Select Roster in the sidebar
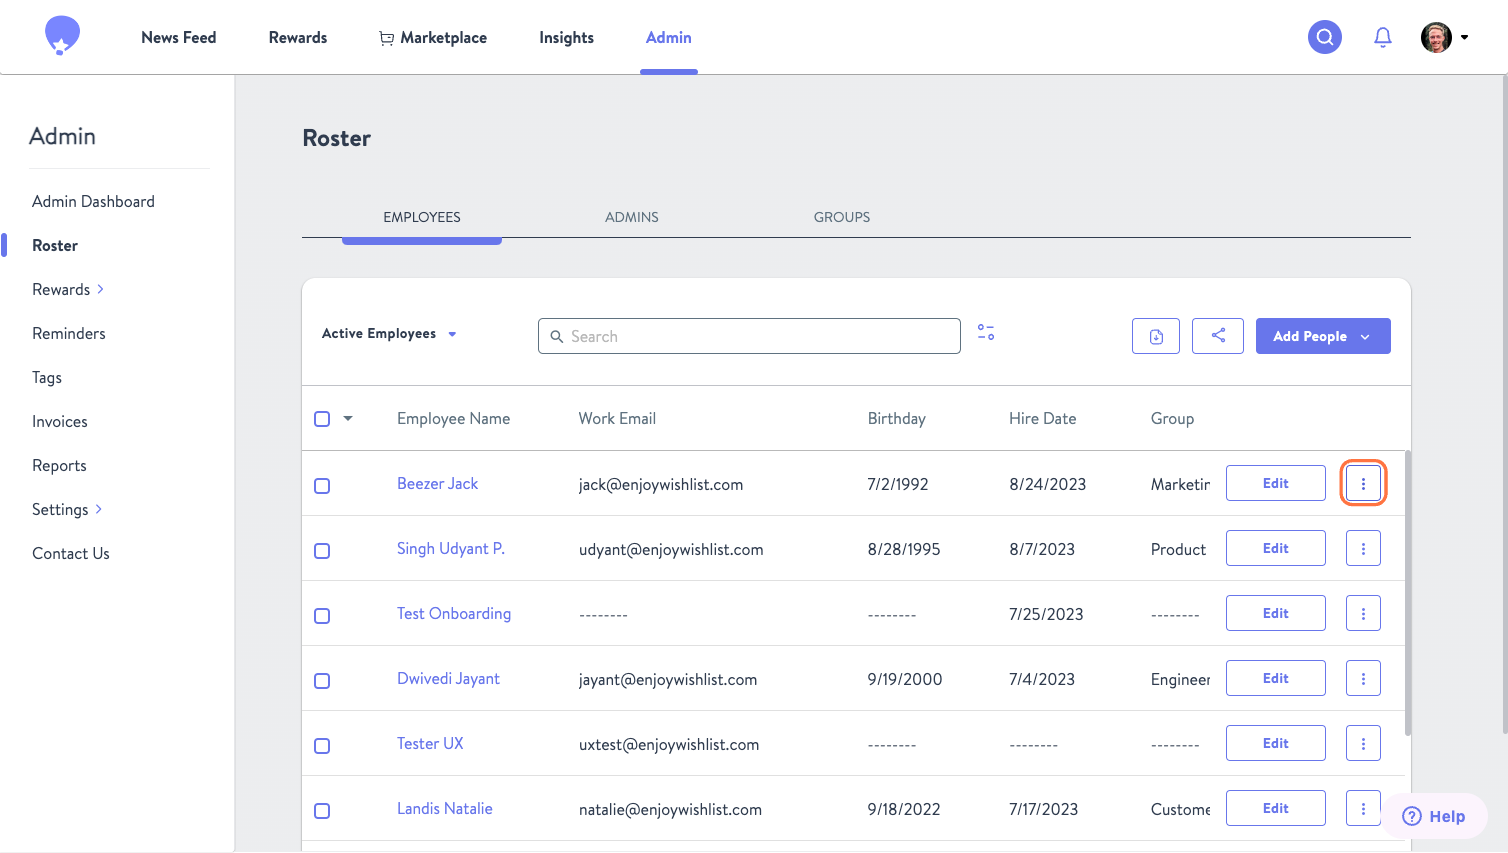 55,245
